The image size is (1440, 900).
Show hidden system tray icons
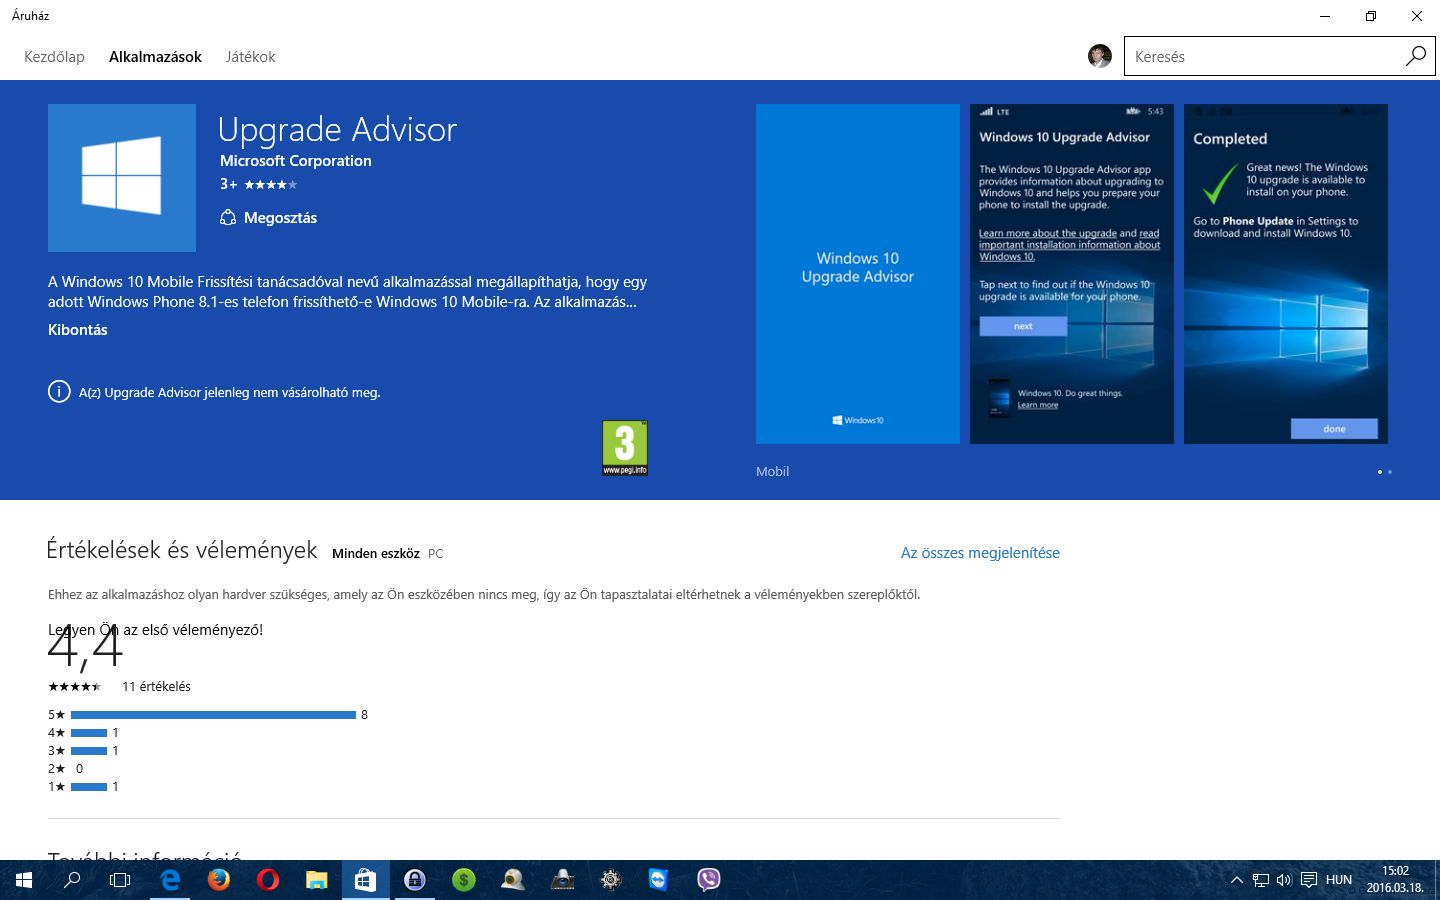[x=1237, y=880]
